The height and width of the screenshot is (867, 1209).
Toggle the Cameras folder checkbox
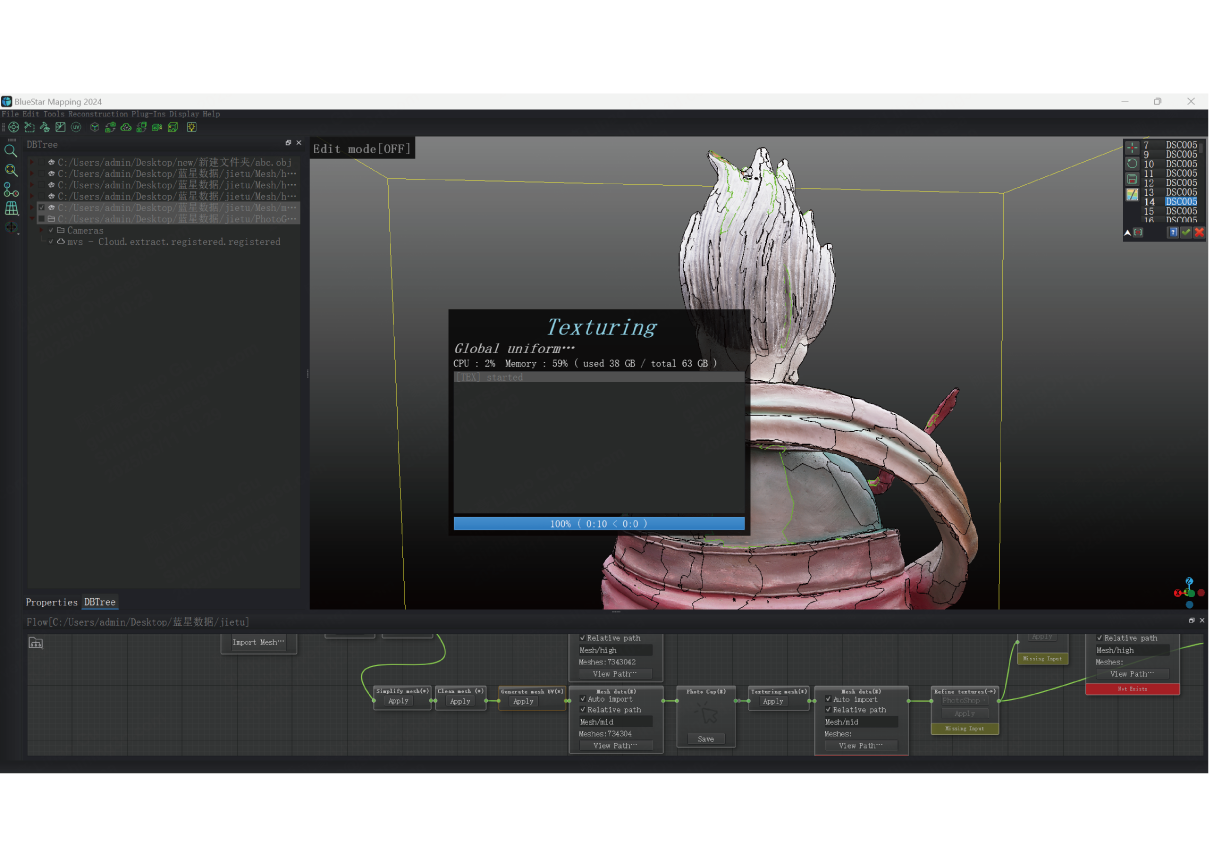51,231
